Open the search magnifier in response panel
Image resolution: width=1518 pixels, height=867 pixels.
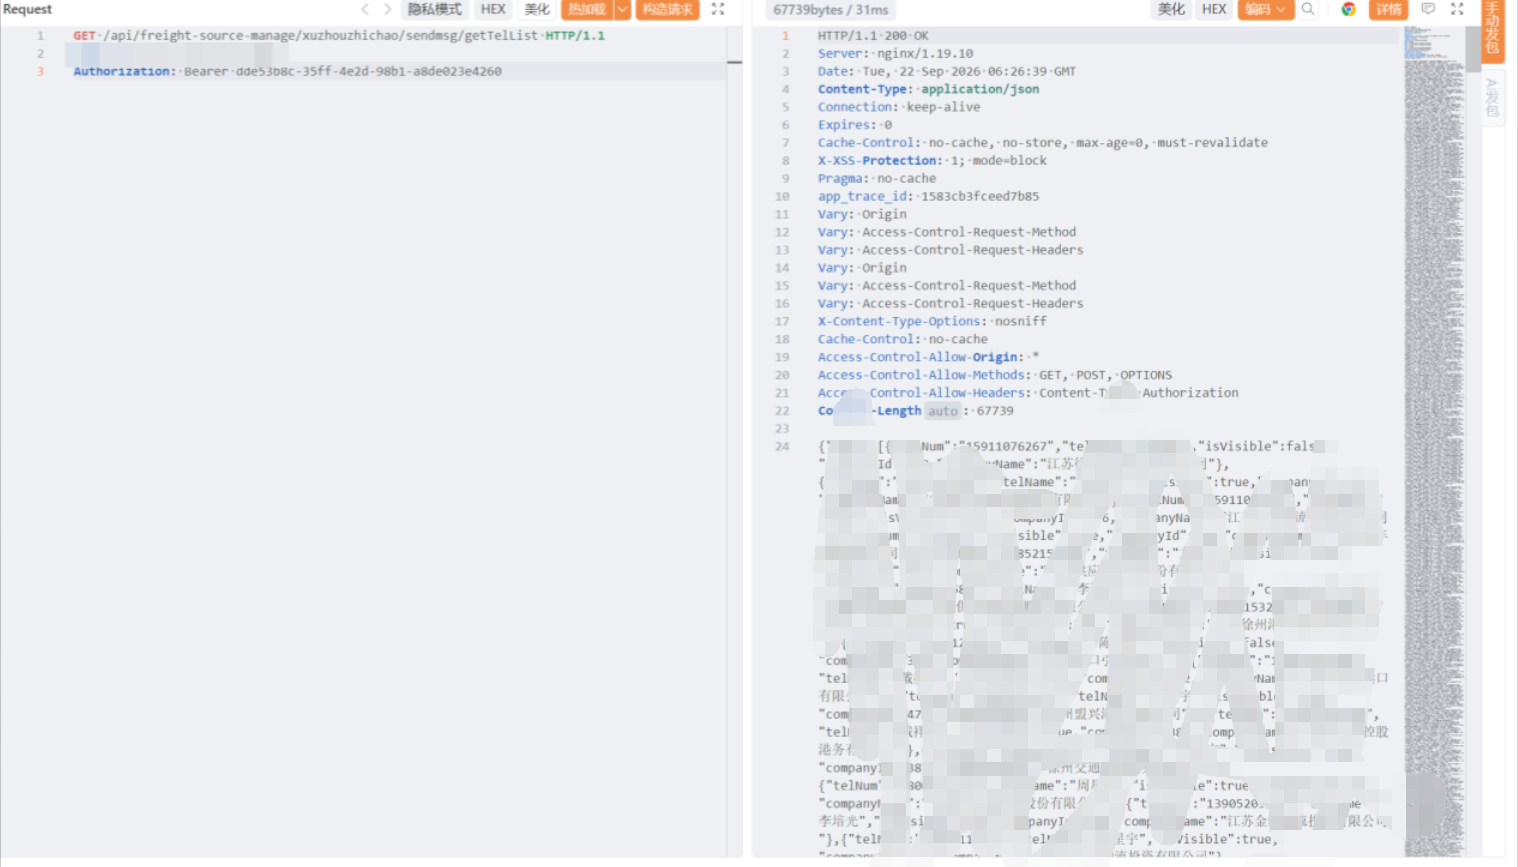click(x=1308, y=9)
